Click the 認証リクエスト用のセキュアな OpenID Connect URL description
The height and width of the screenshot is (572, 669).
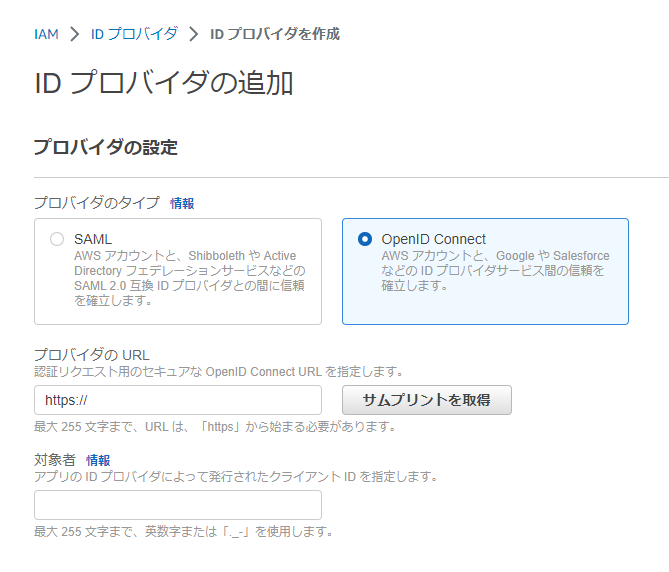click(219, 372)
